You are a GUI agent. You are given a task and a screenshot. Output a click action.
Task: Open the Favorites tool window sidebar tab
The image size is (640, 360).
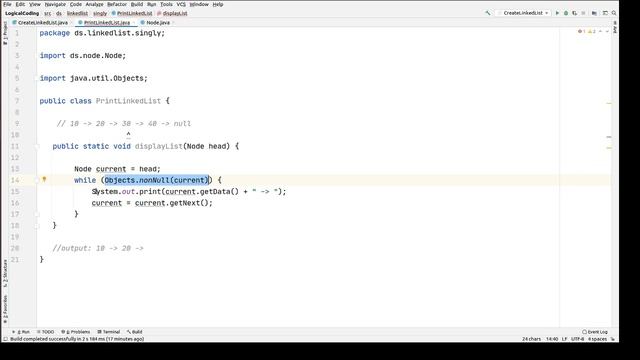coord(5,309)
